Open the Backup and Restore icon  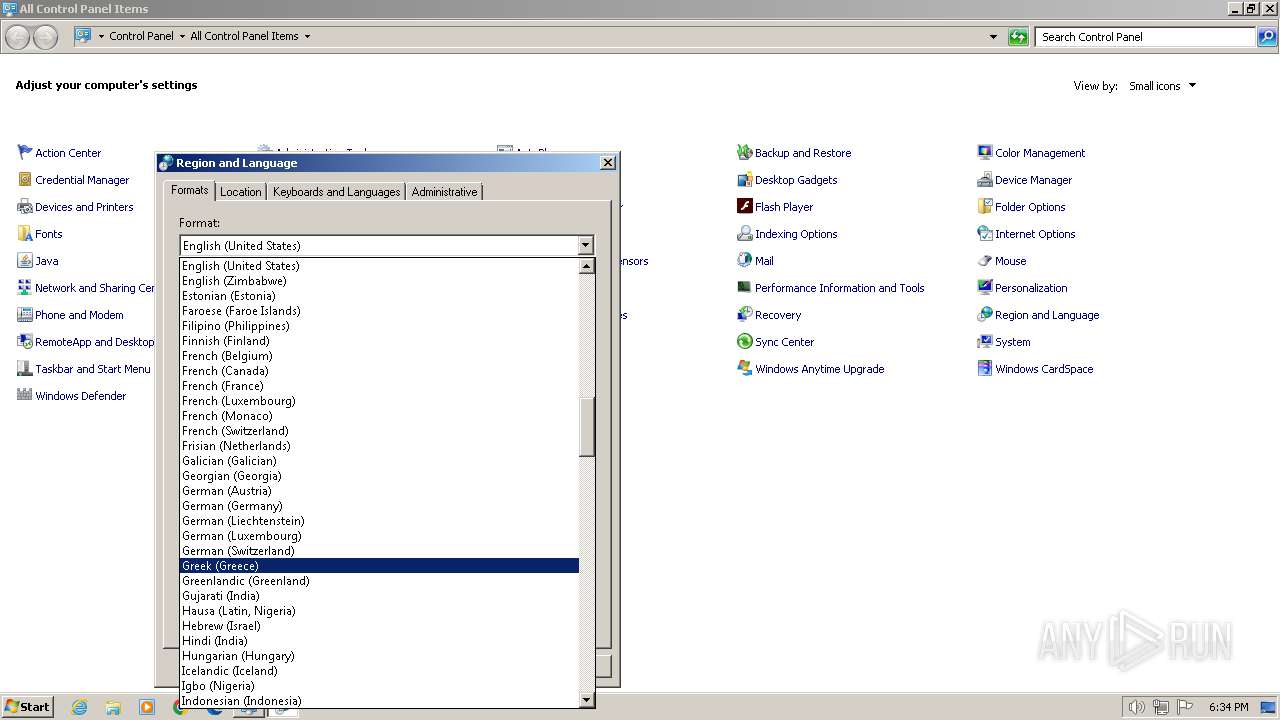[745, 153]
